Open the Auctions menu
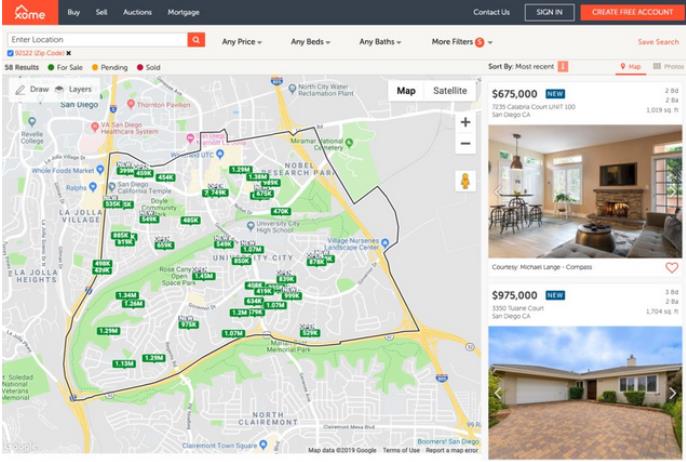 137,12
